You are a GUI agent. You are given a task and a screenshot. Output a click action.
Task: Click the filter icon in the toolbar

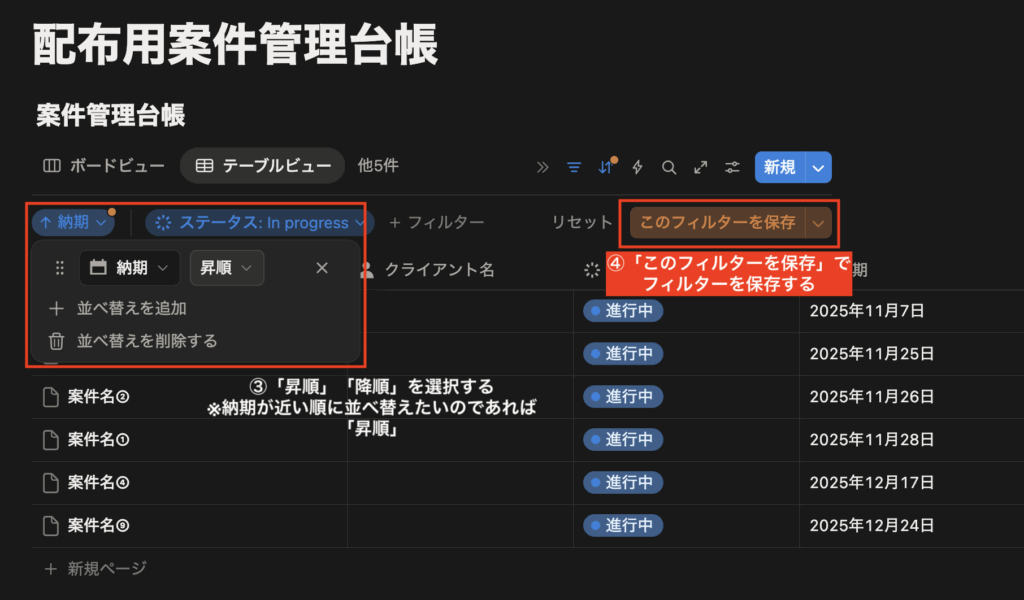pyautogui.click(x=574, y=167)
